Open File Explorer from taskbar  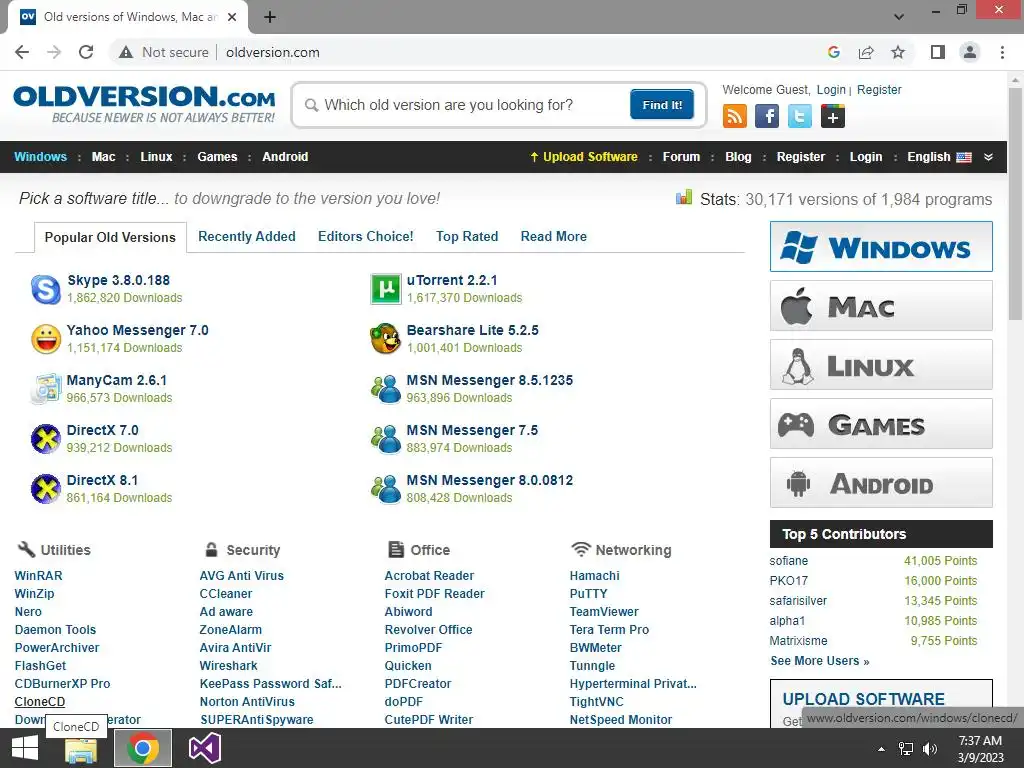coord(81,748)
